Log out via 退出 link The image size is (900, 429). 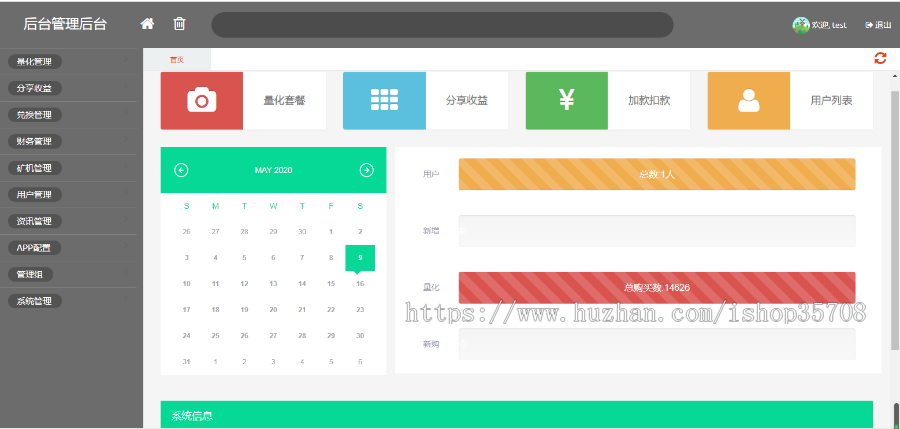[878, 25]
